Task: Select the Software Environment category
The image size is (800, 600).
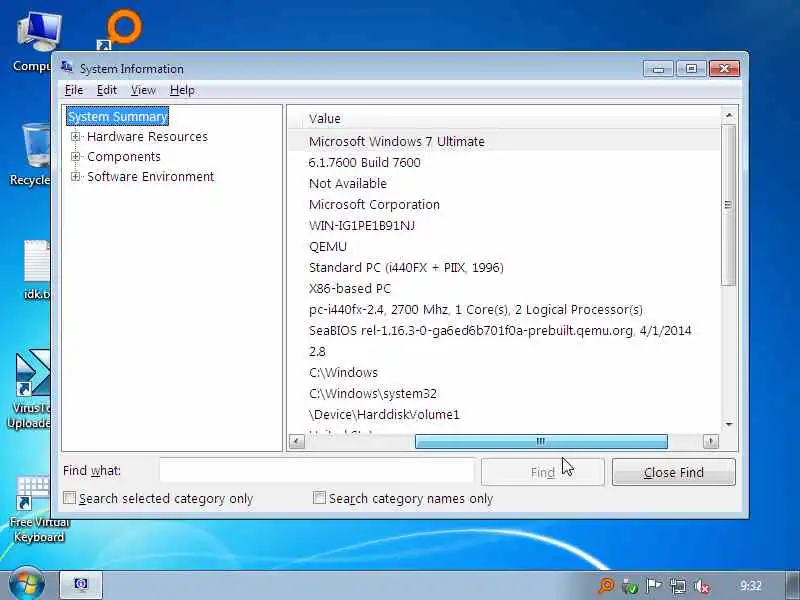Action: coord(151,177)
